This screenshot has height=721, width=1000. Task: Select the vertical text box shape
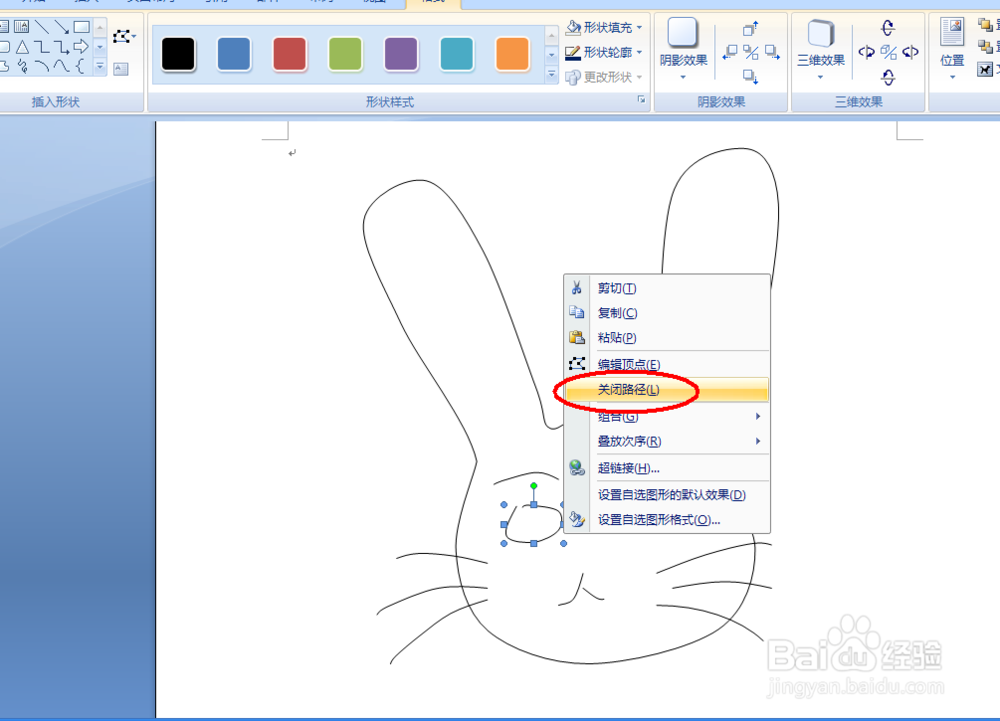(22, 27)
